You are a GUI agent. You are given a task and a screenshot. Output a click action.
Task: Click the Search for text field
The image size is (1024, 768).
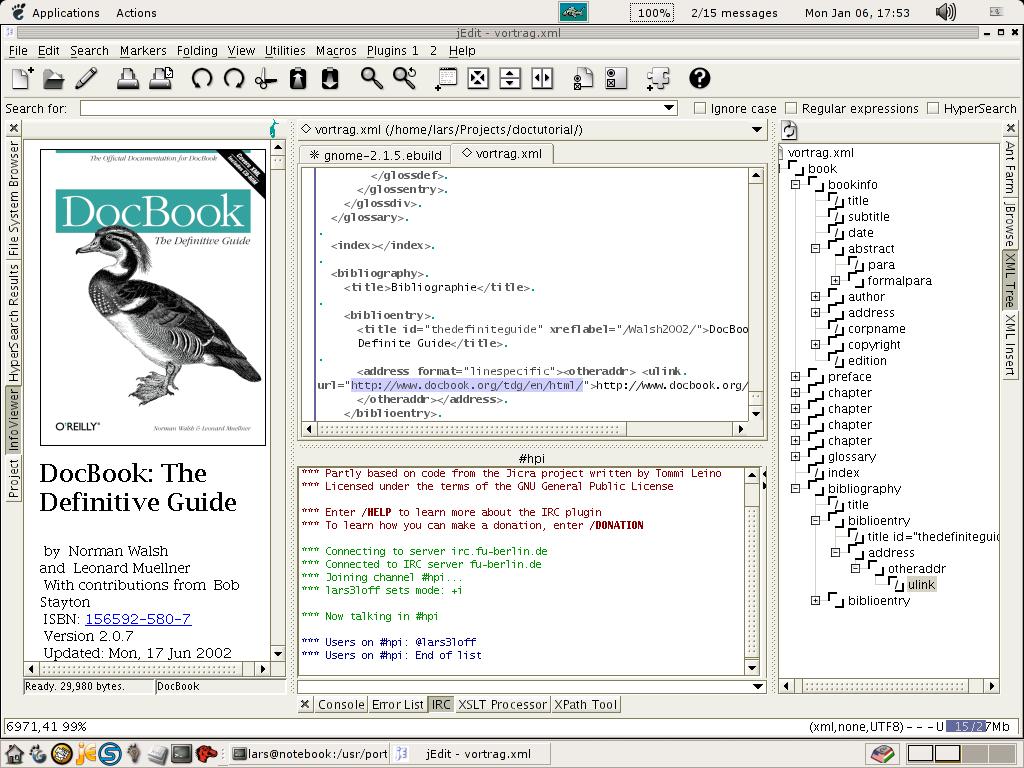click(x=370, y=108)
